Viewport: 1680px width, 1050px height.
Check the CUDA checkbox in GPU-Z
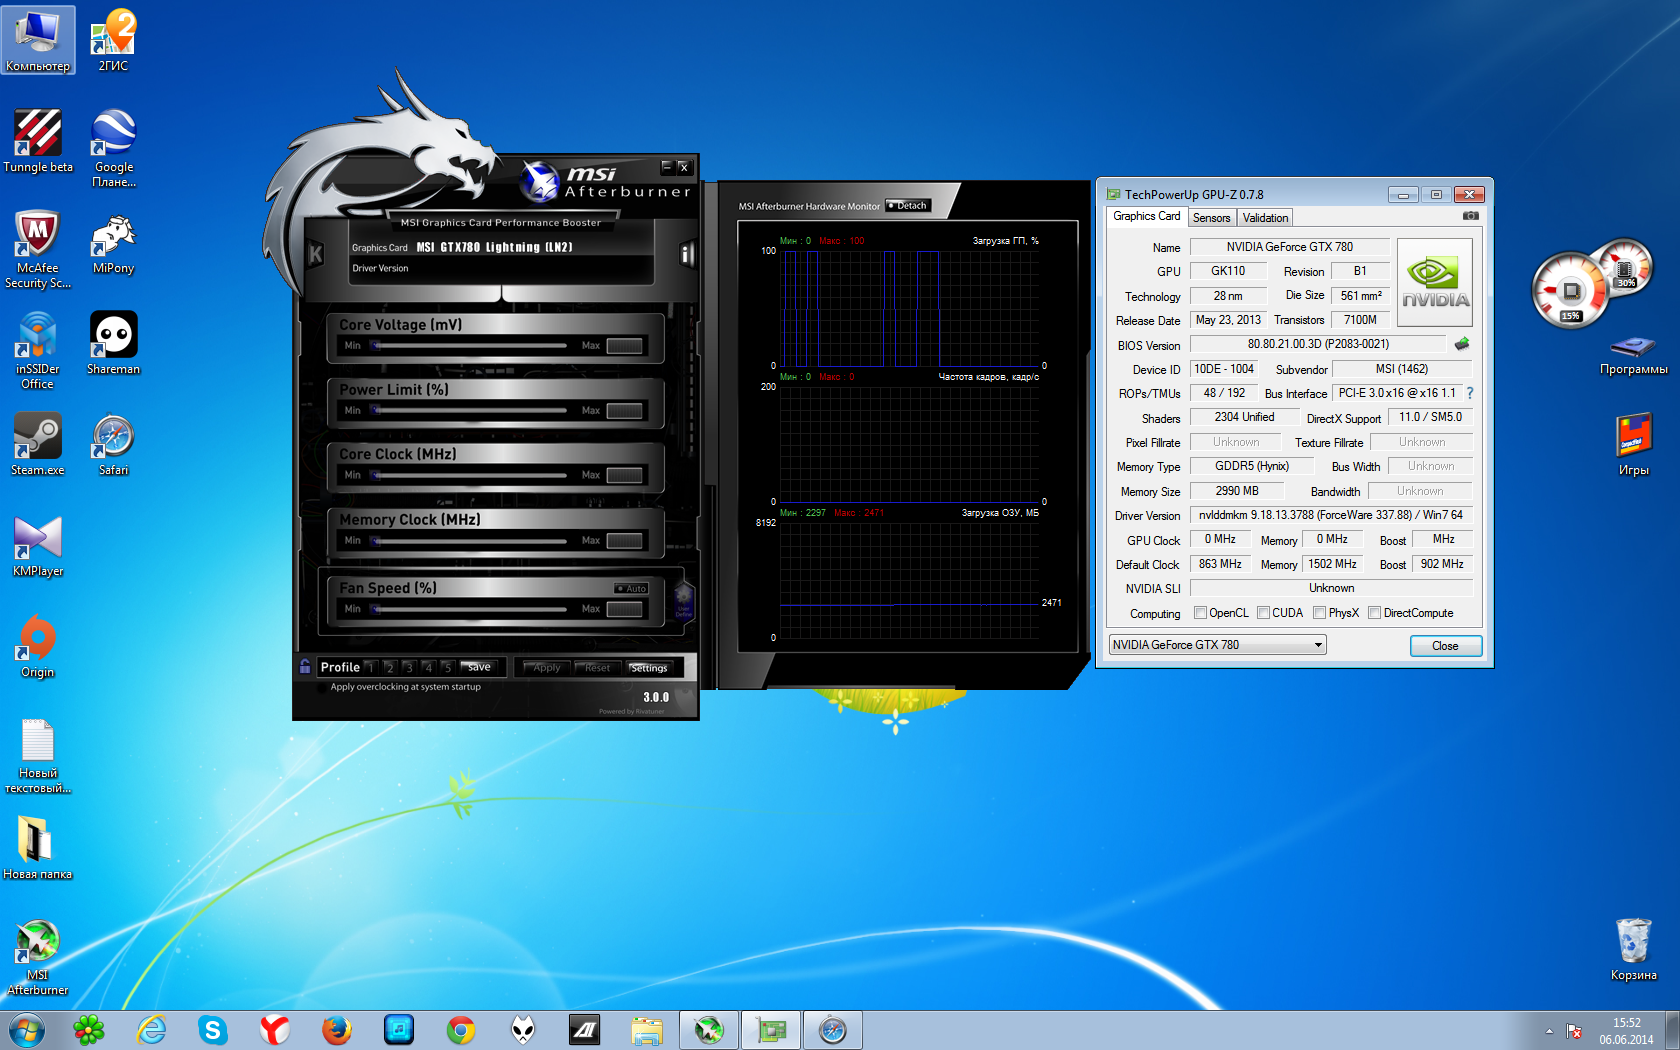1264,613
